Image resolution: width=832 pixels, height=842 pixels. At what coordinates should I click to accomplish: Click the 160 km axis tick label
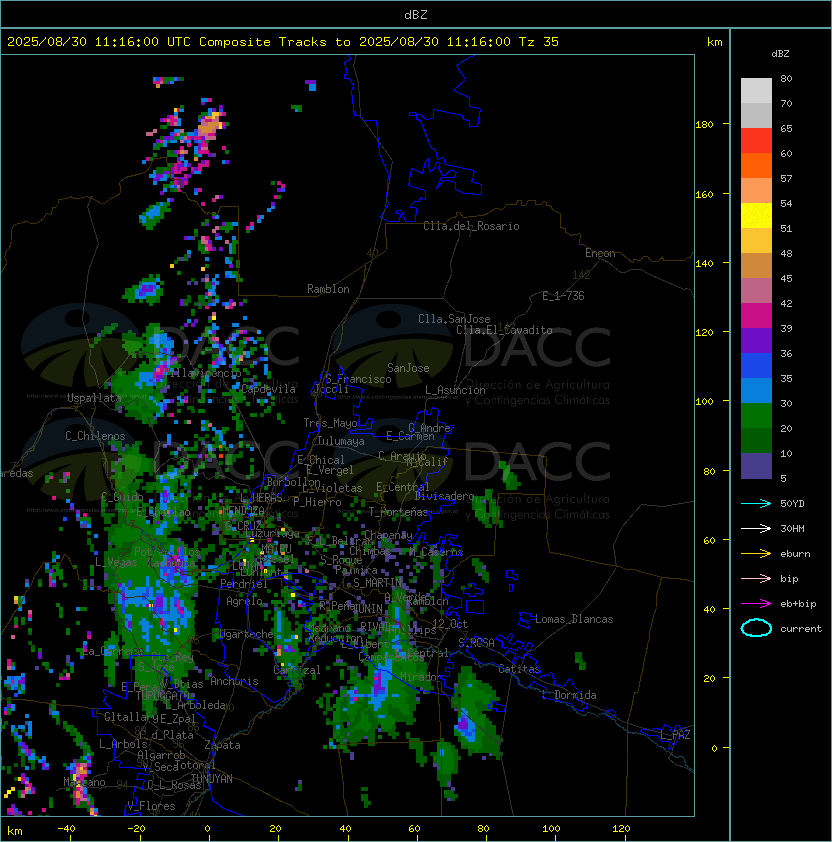tap(704, 194)
